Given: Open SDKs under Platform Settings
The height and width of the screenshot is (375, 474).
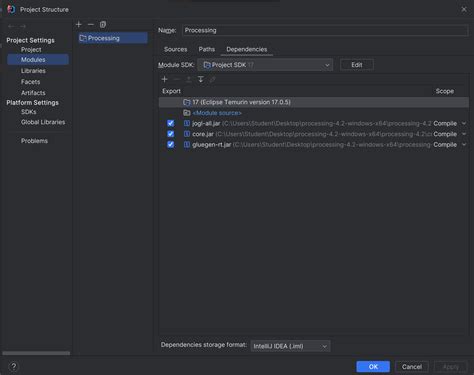Looking at the screenshot, I should [29, 112].
